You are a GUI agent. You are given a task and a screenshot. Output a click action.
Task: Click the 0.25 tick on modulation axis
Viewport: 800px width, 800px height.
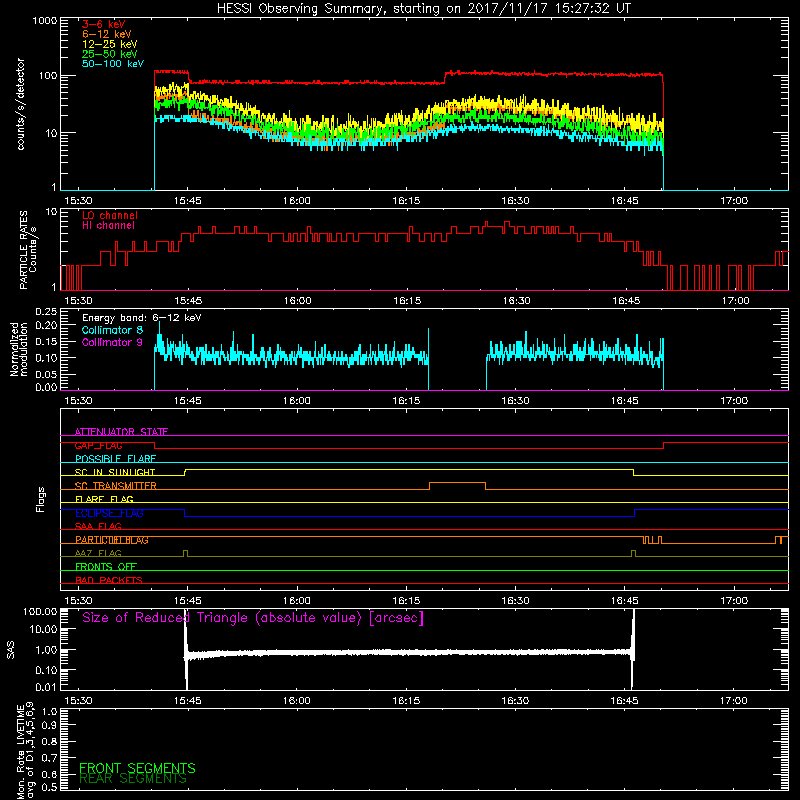46,312
